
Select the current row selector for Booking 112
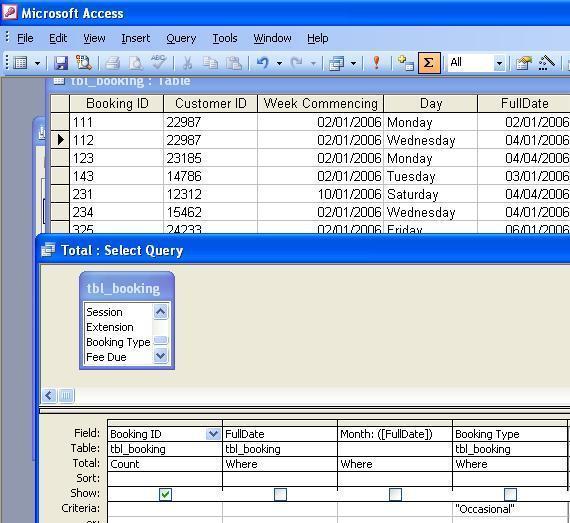60,140
